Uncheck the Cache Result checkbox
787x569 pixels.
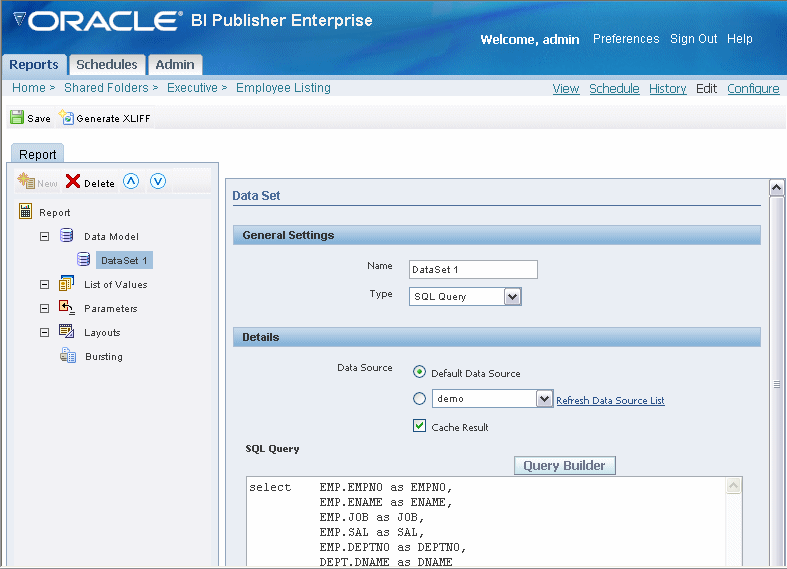(419, 426)
